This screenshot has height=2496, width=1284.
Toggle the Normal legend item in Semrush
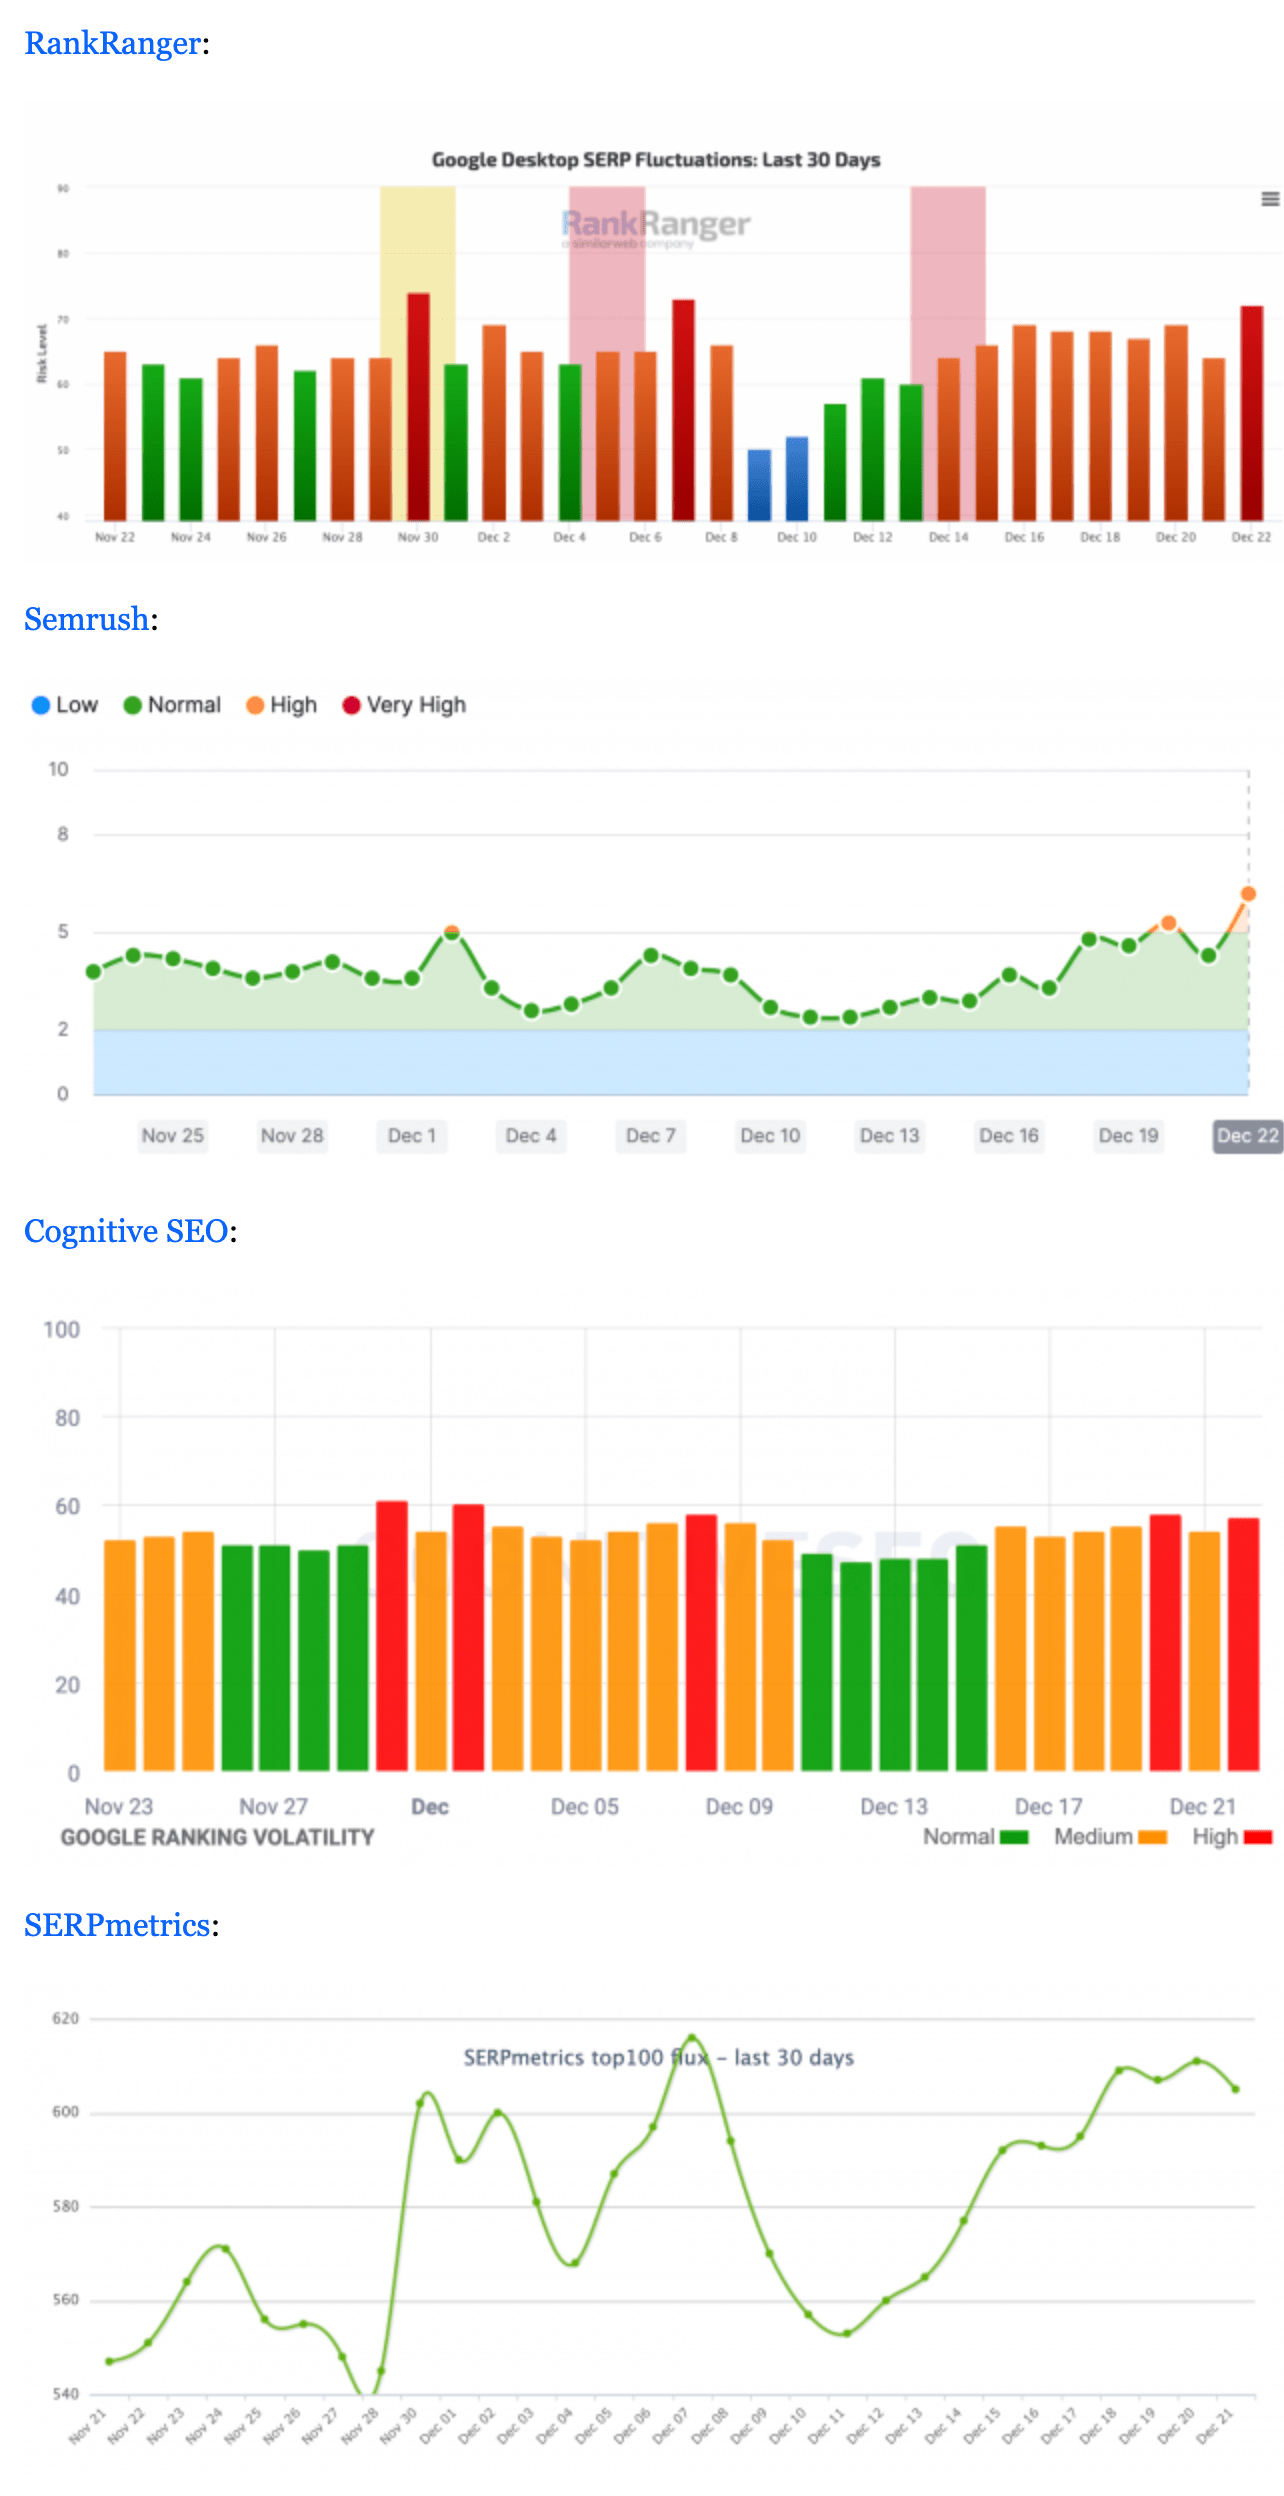pos(172,705)
